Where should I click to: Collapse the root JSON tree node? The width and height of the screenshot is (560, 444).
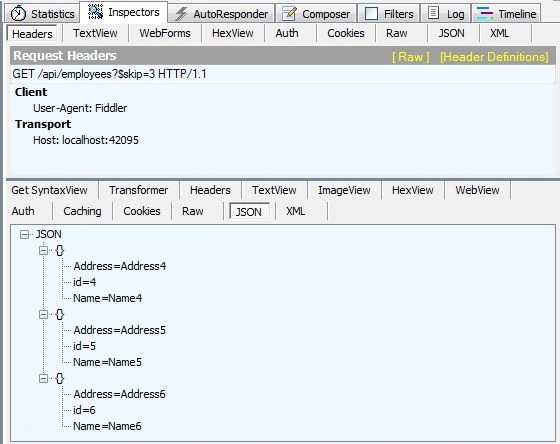pyautogui.click(x=24, y=234)
